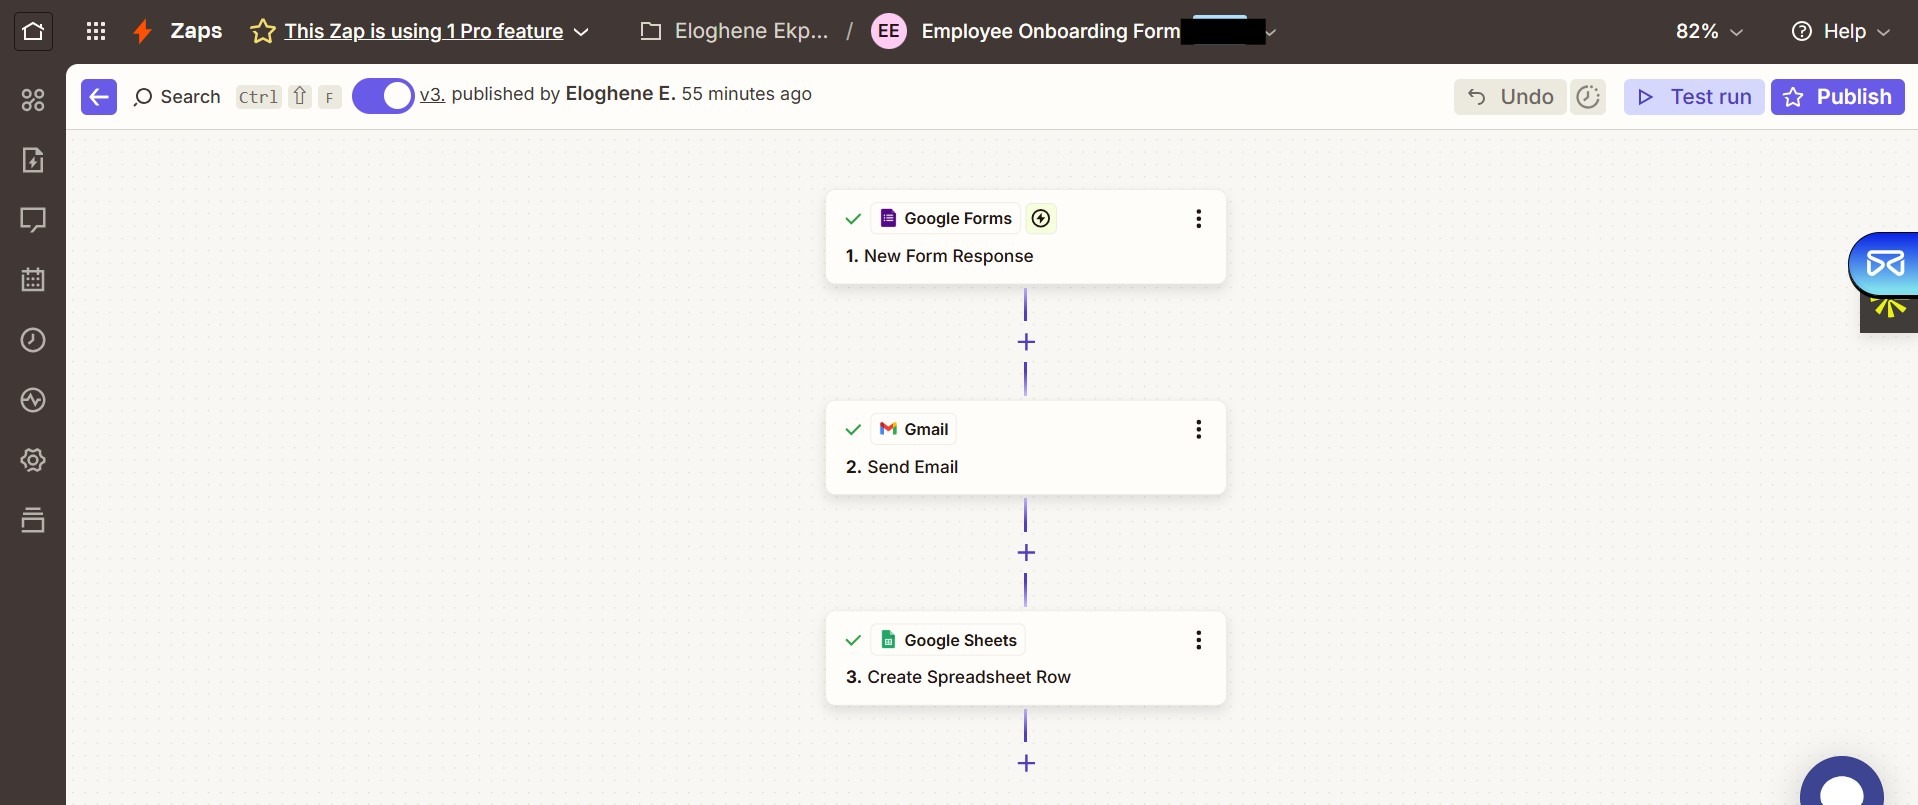The height and width of the screenshot is (805, 1918).
Task: Add step between Gmail and Google Sheets
Action: tap(1026, 553)
